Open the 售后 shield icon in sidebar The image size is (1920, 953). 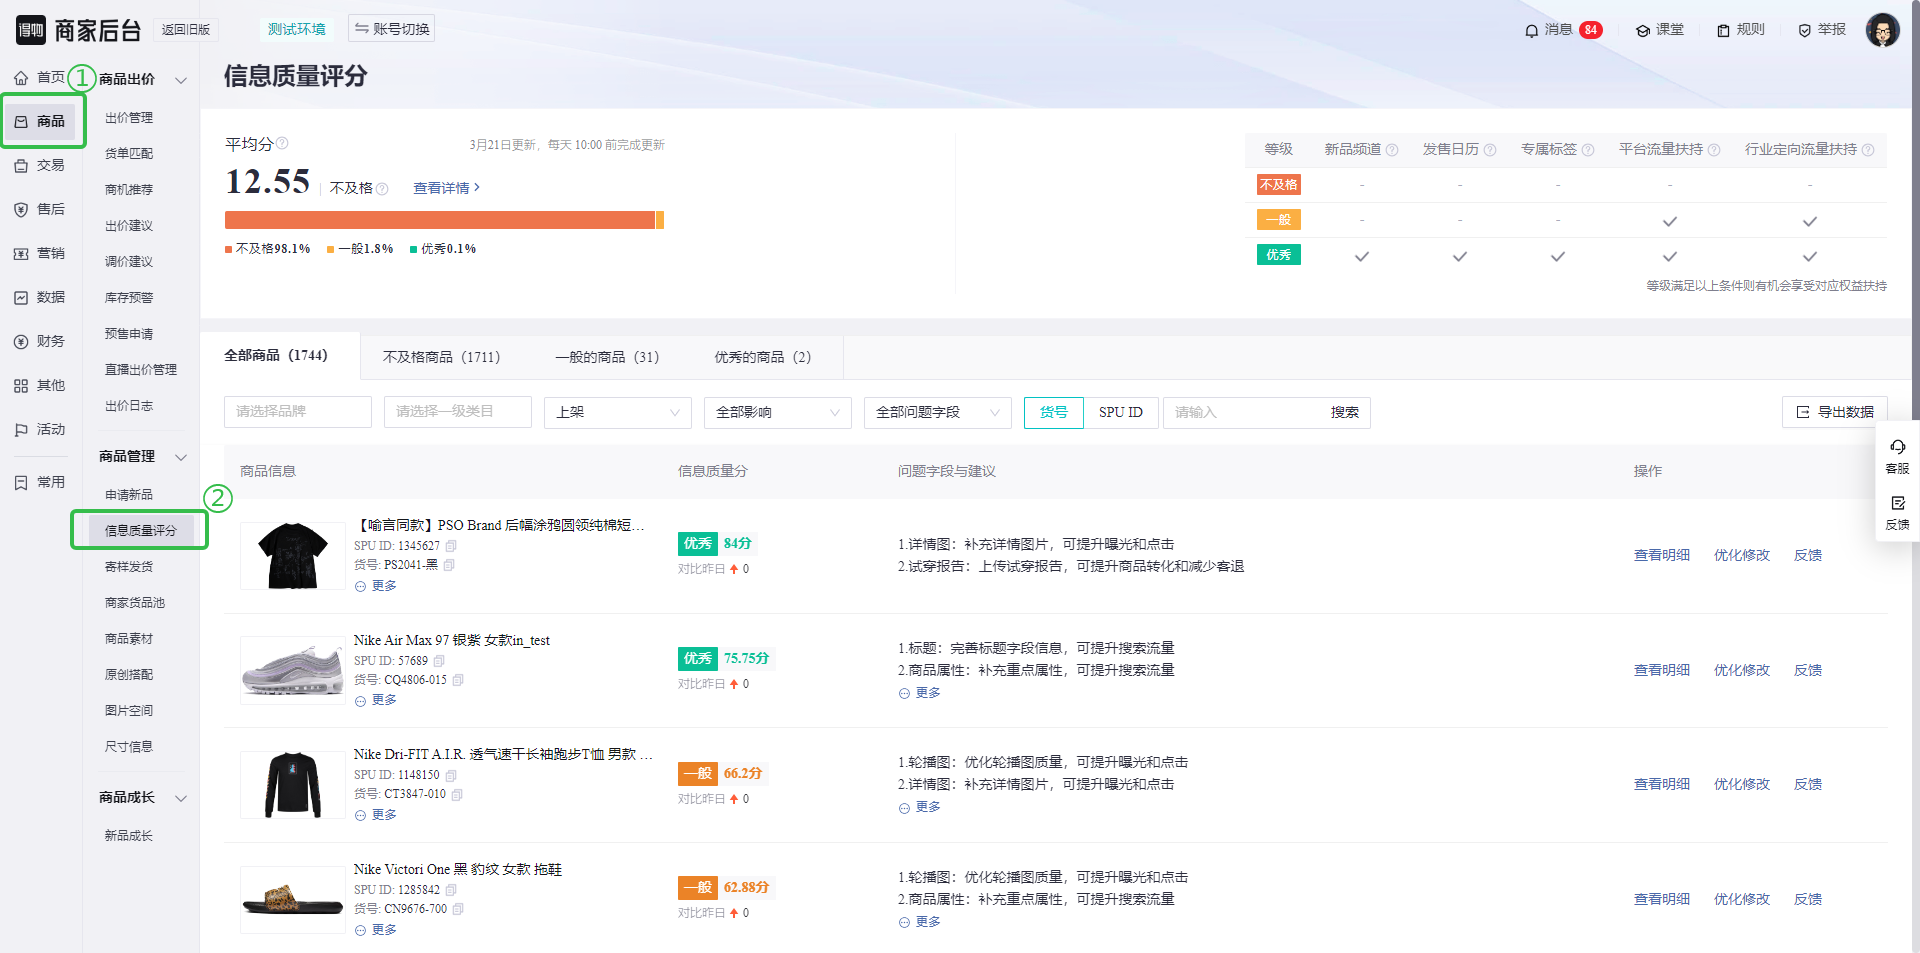coord(21,210)
